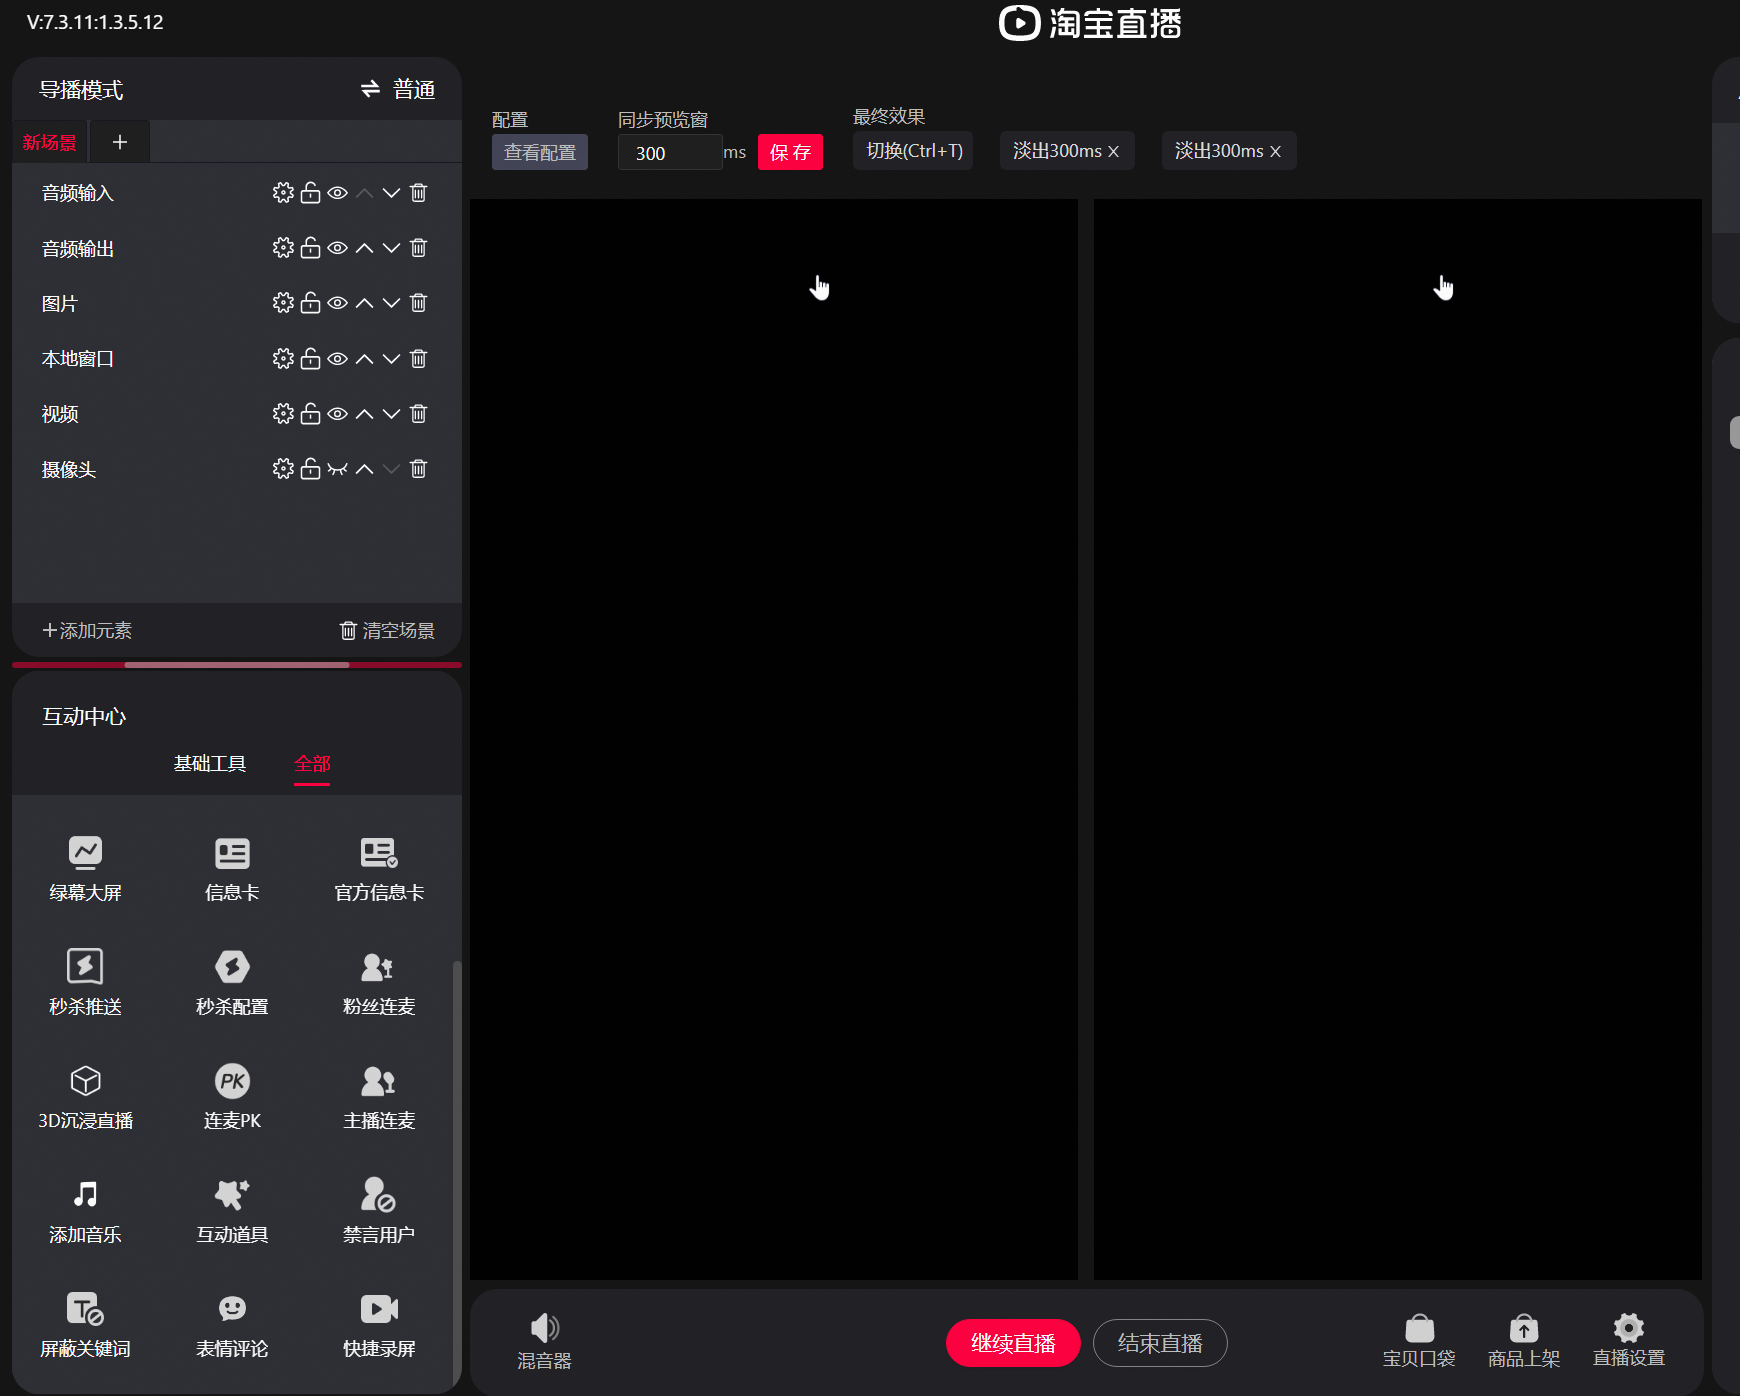Toggle visibility of 音频输出 element
The height and width of the screenshot is (1396, 1740).
pos(338,247)
